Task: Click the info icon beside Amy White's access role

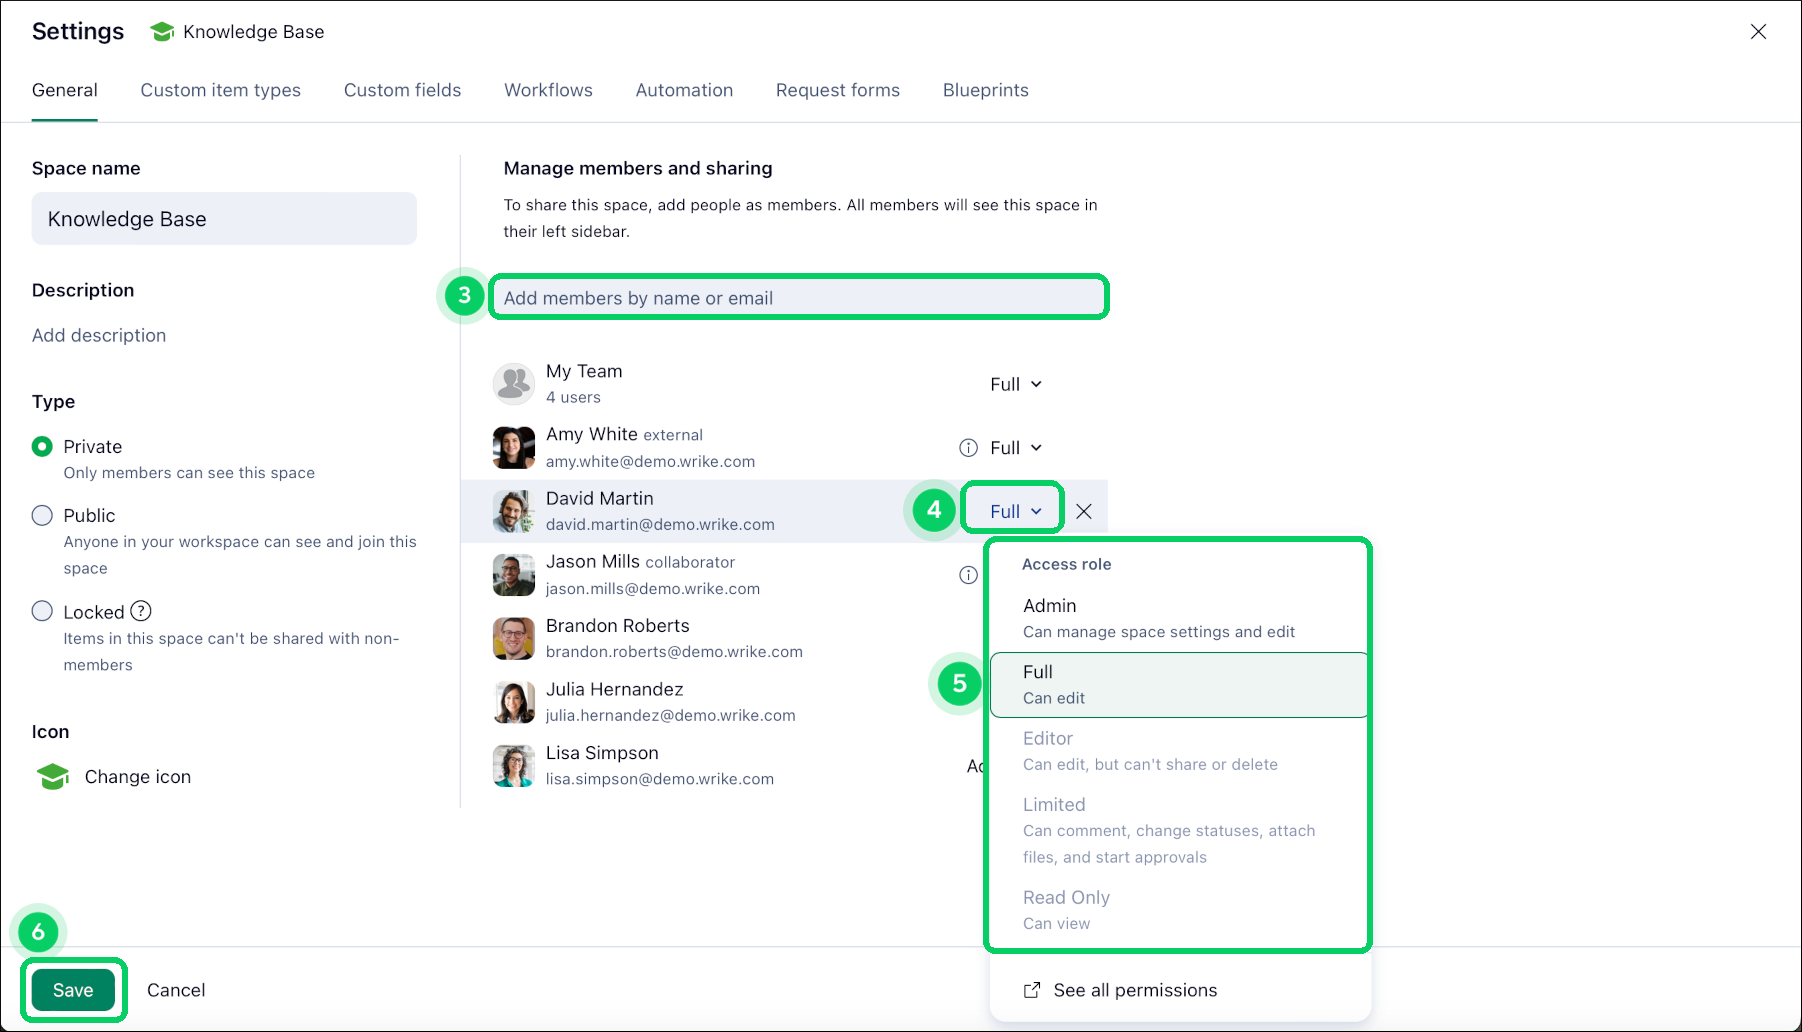Action: 967,447
